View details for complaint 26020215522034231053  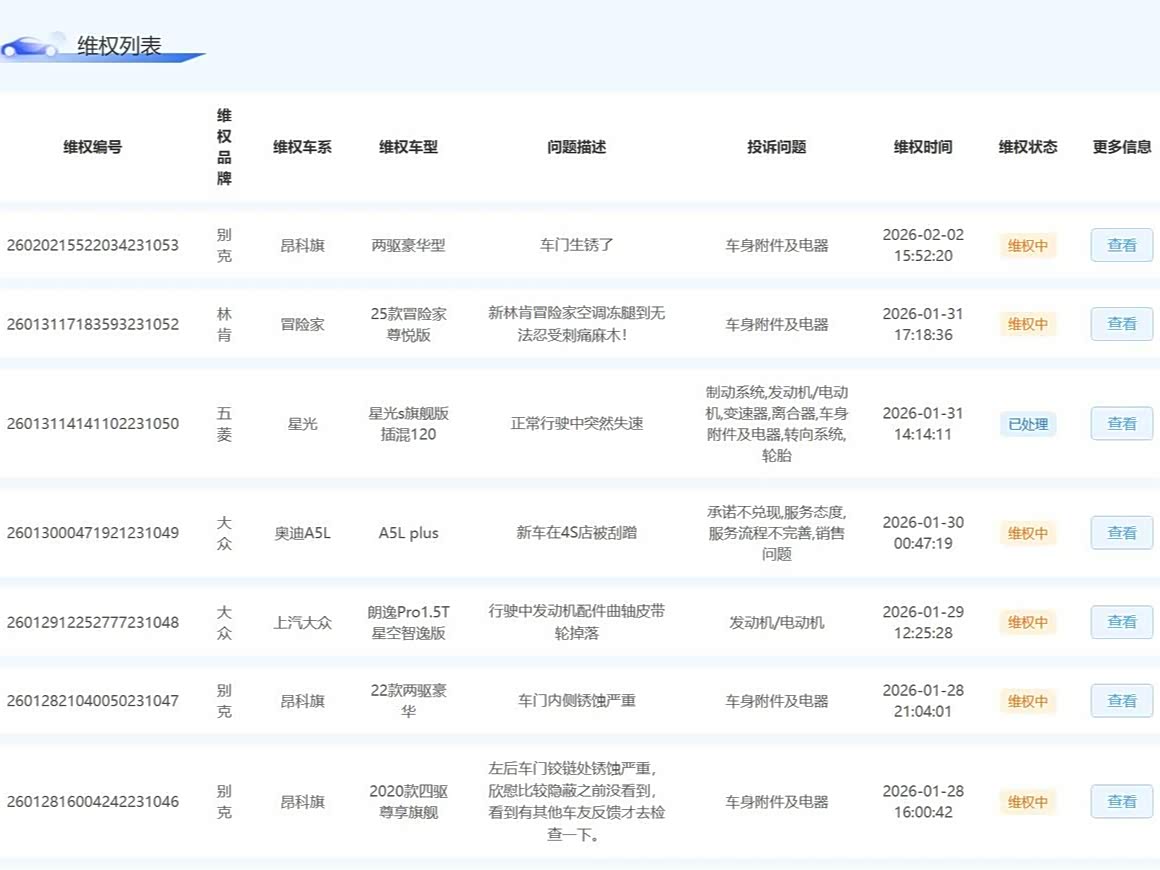pos(1121,245)
